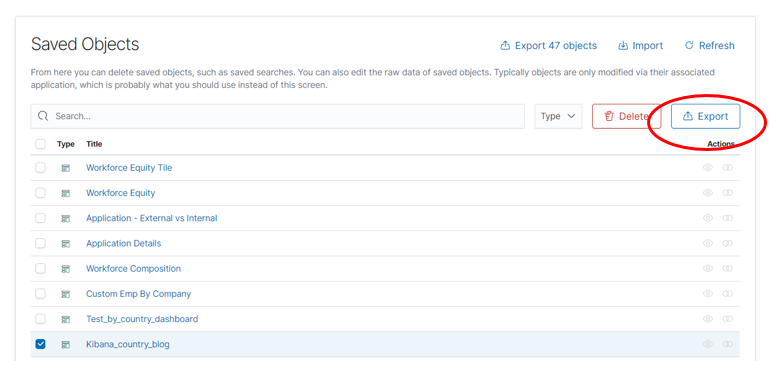Check the Workforce Composition checkbox
The height and width of the screenshot is (372, 776).
click(40, 269)
